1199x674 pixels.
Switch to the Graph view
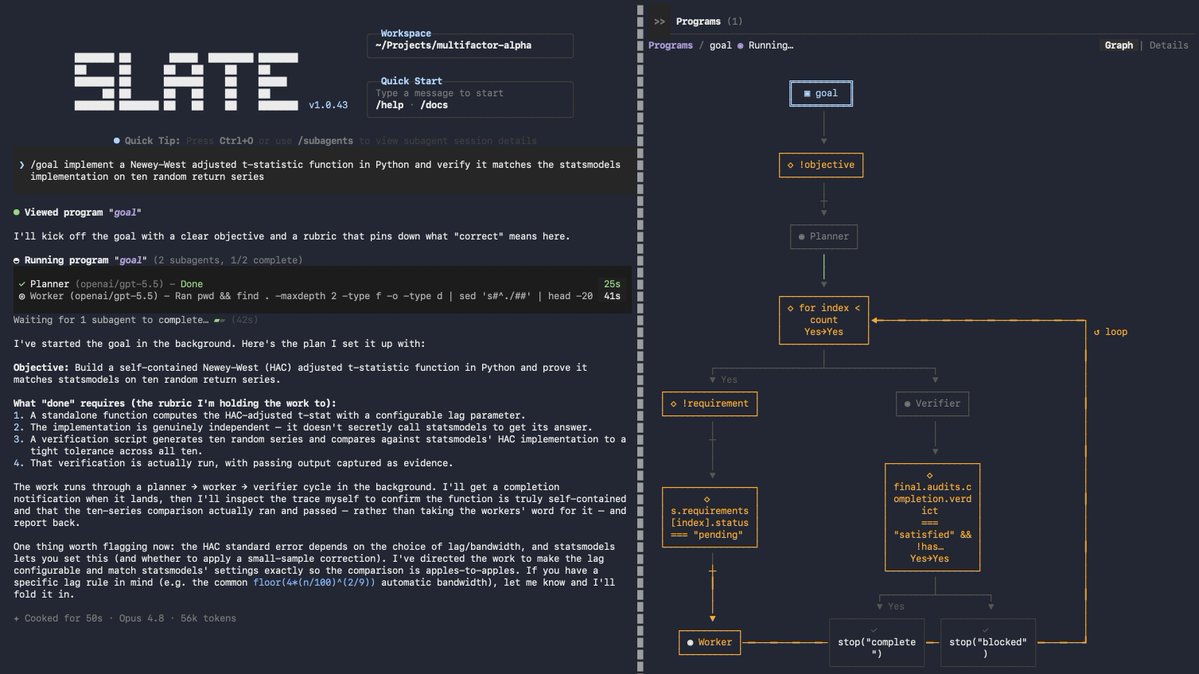pos(1118,45)
